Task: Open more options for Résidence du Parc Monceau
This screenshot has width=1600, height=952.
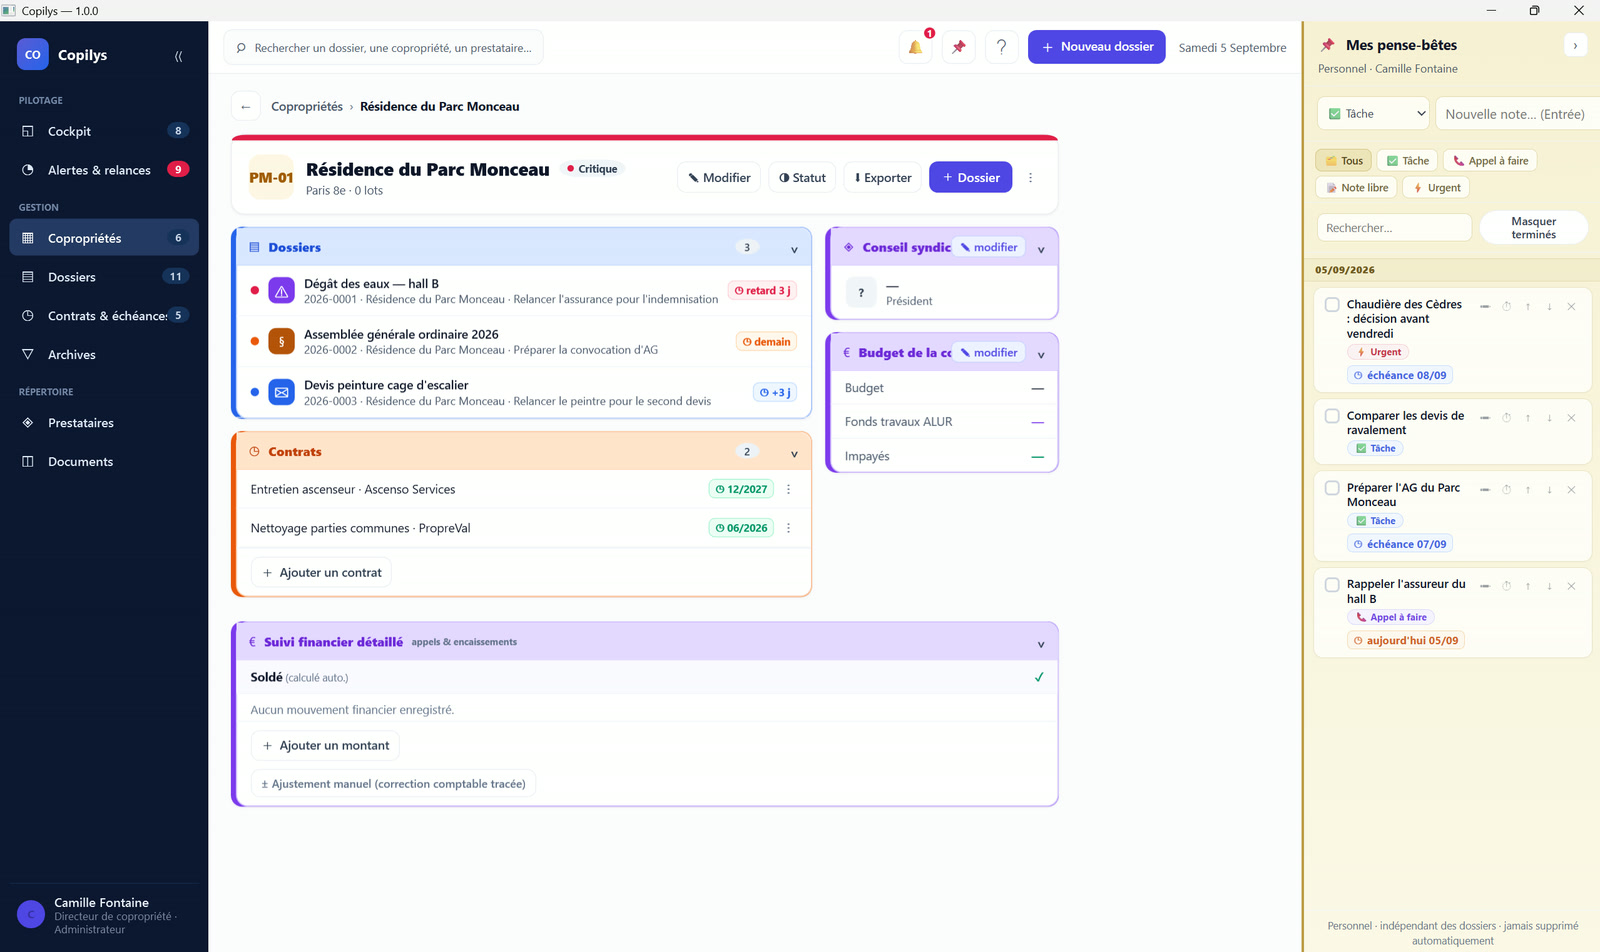Action: (x=1031, y=178)
